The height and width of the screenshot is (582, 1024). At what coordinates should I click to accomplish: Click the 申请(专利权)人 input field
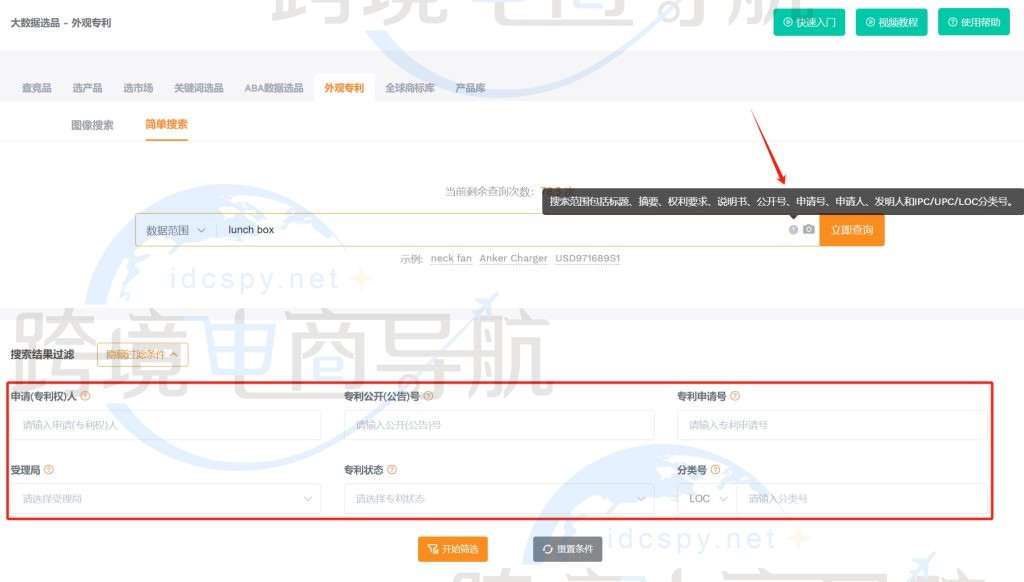tap(165, 424)
